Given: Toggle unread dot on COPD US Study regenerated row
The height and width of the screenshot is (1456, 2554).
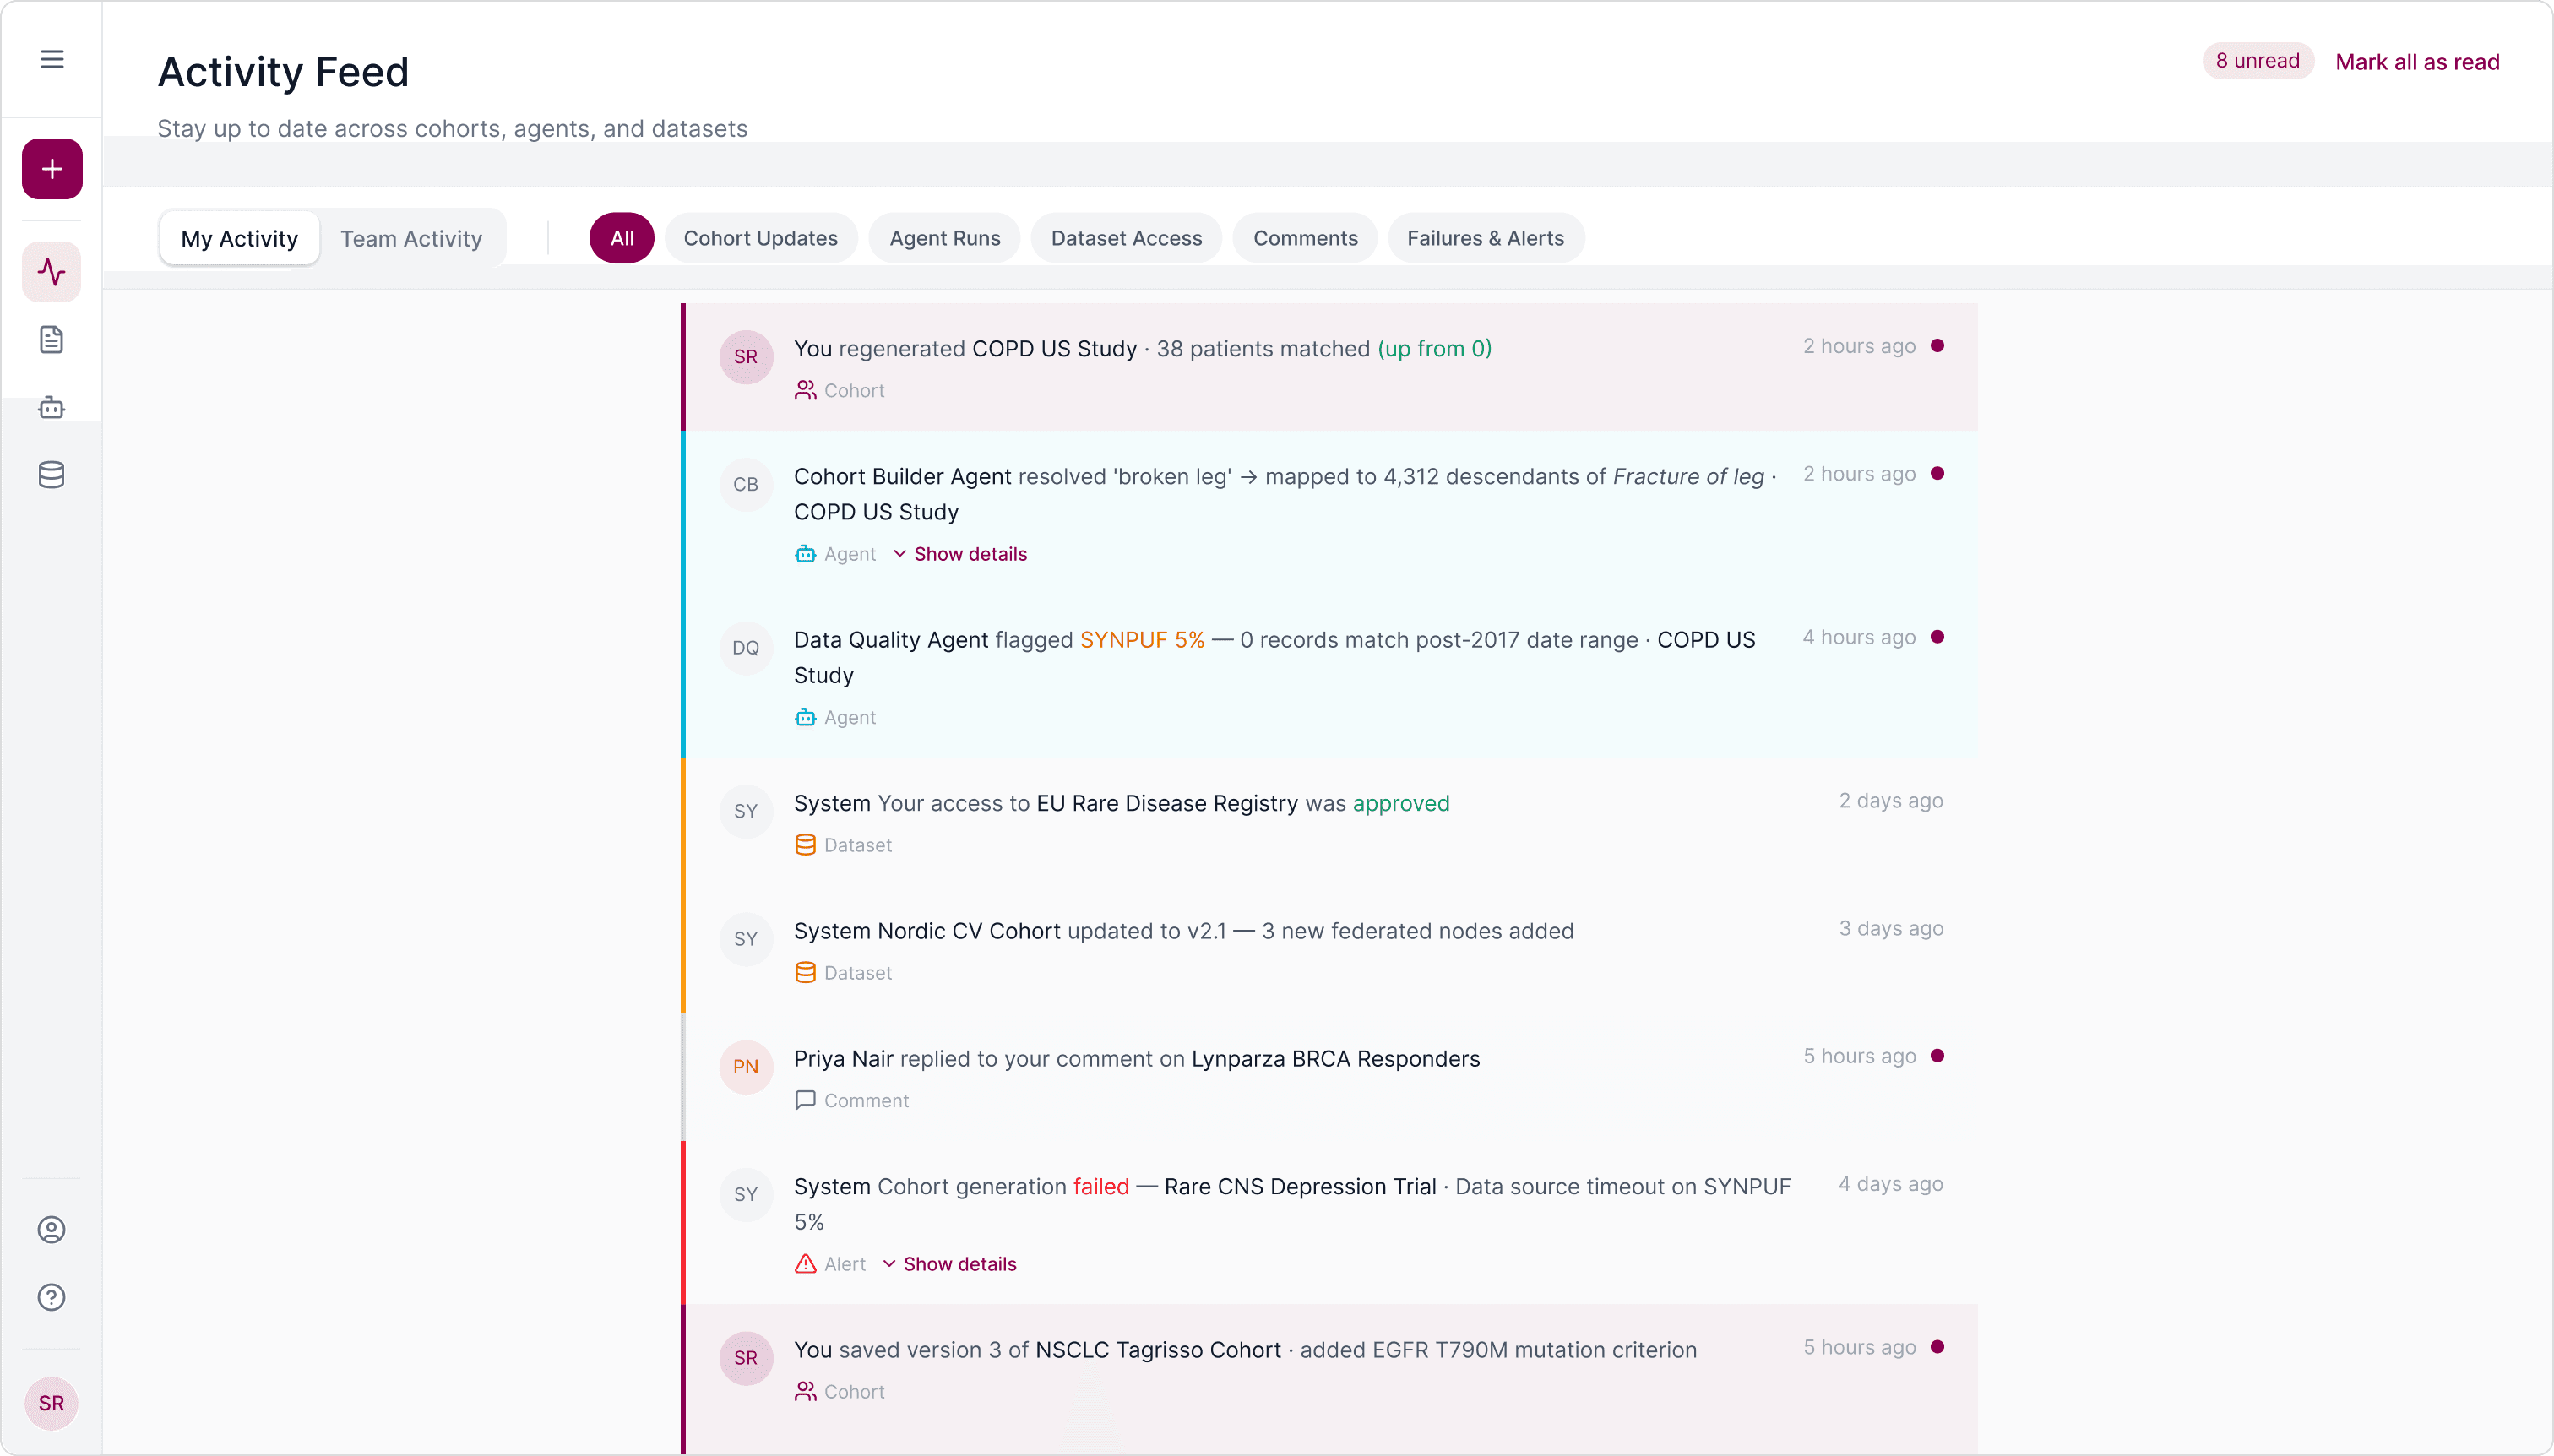Looking at the screenshot, I should coord(1937,346).
